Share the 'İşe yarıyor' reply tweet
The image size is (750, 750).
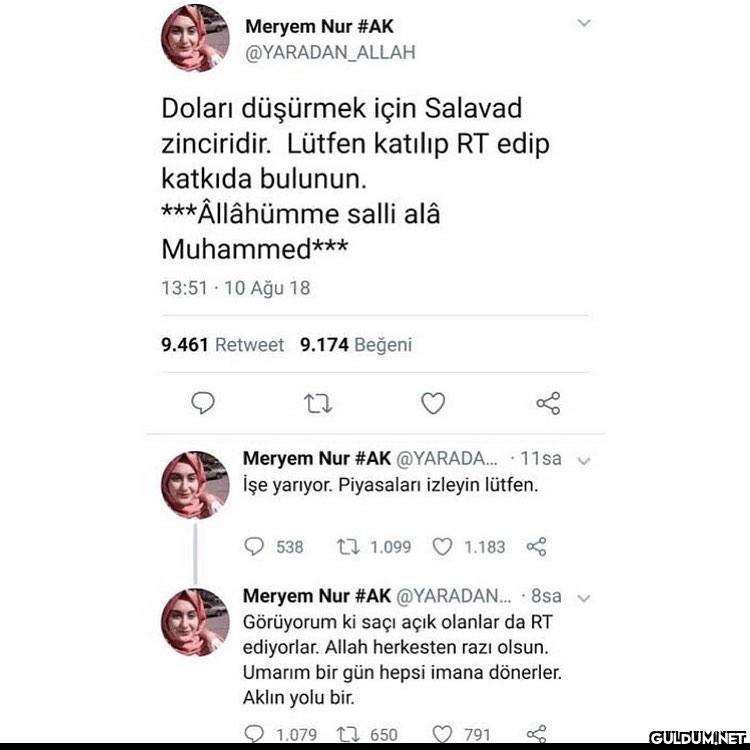pos(536,546)
